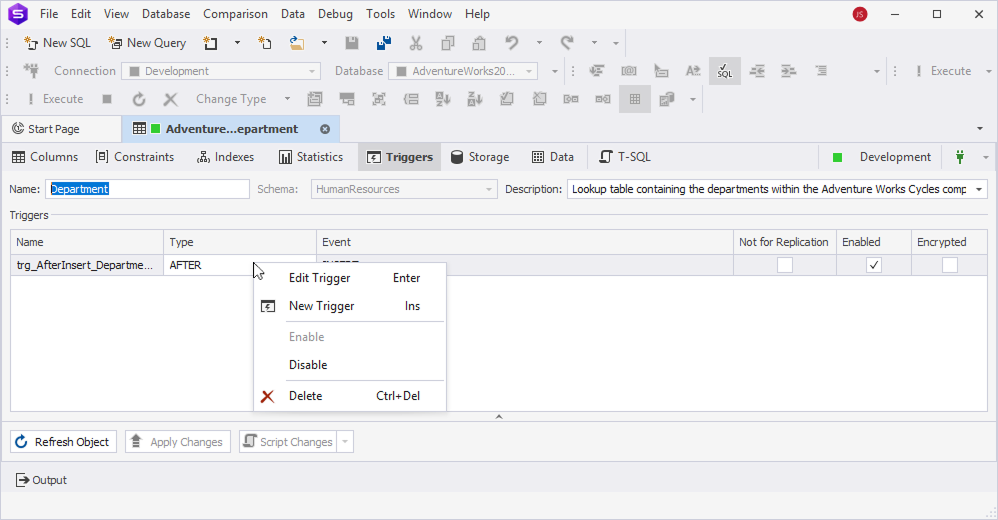Toggle Not for Replication checkbox for trigger
The height and width of the screenshot is (520, 998).
pyautogui.click(x=785, y=265)
